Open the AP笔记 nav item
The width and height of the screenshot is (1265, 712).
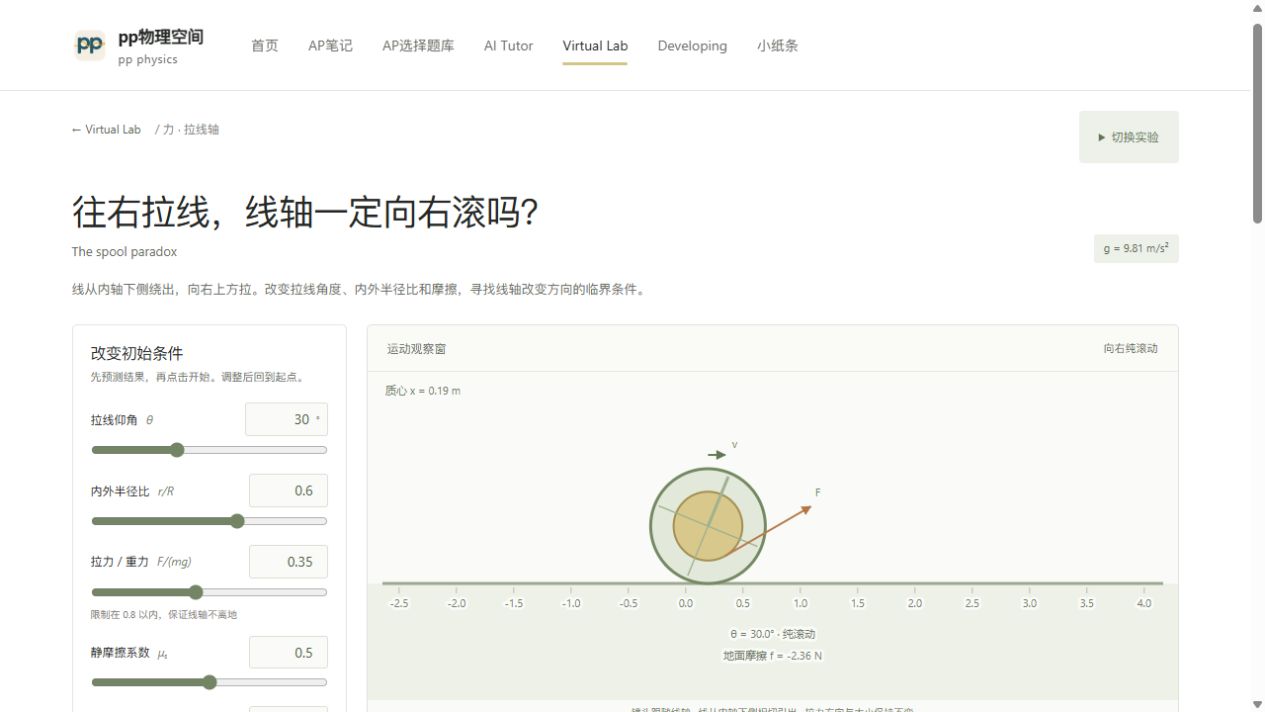click(330, 46)
